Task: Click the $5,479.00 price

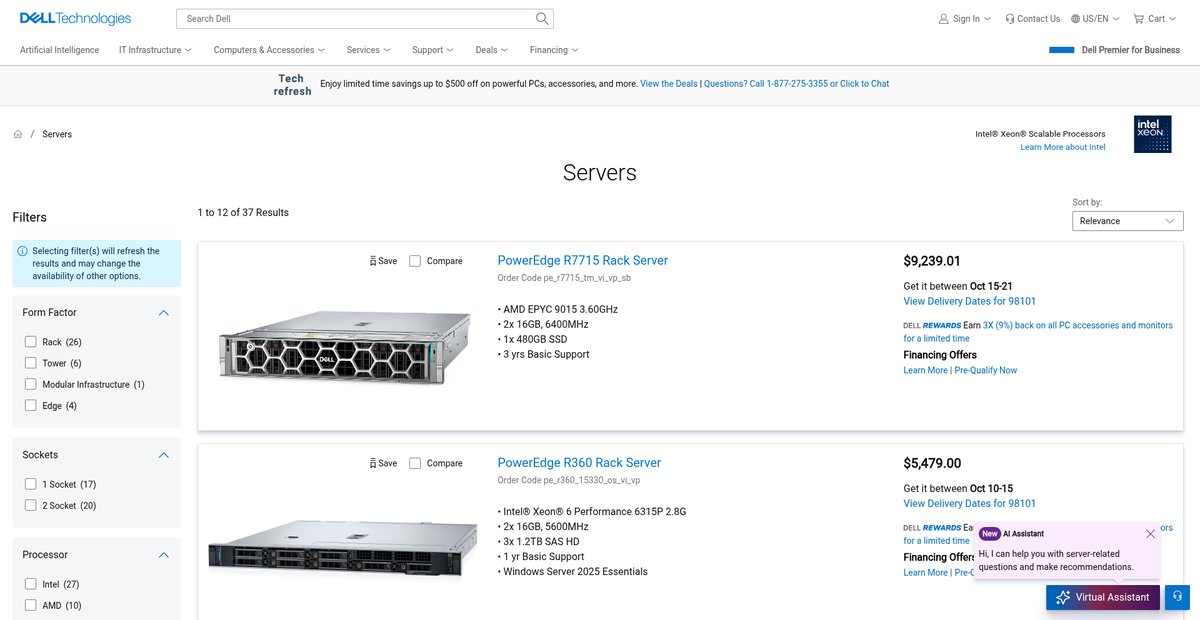Action: 932,463
